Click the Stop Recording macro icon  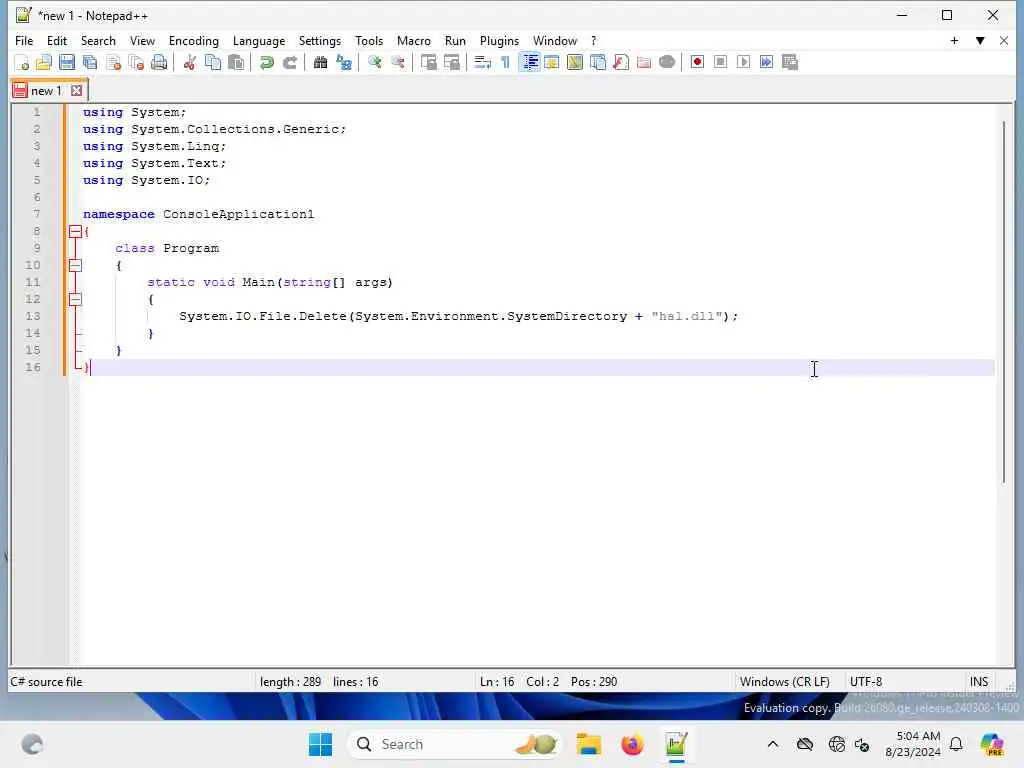(720, 63)
